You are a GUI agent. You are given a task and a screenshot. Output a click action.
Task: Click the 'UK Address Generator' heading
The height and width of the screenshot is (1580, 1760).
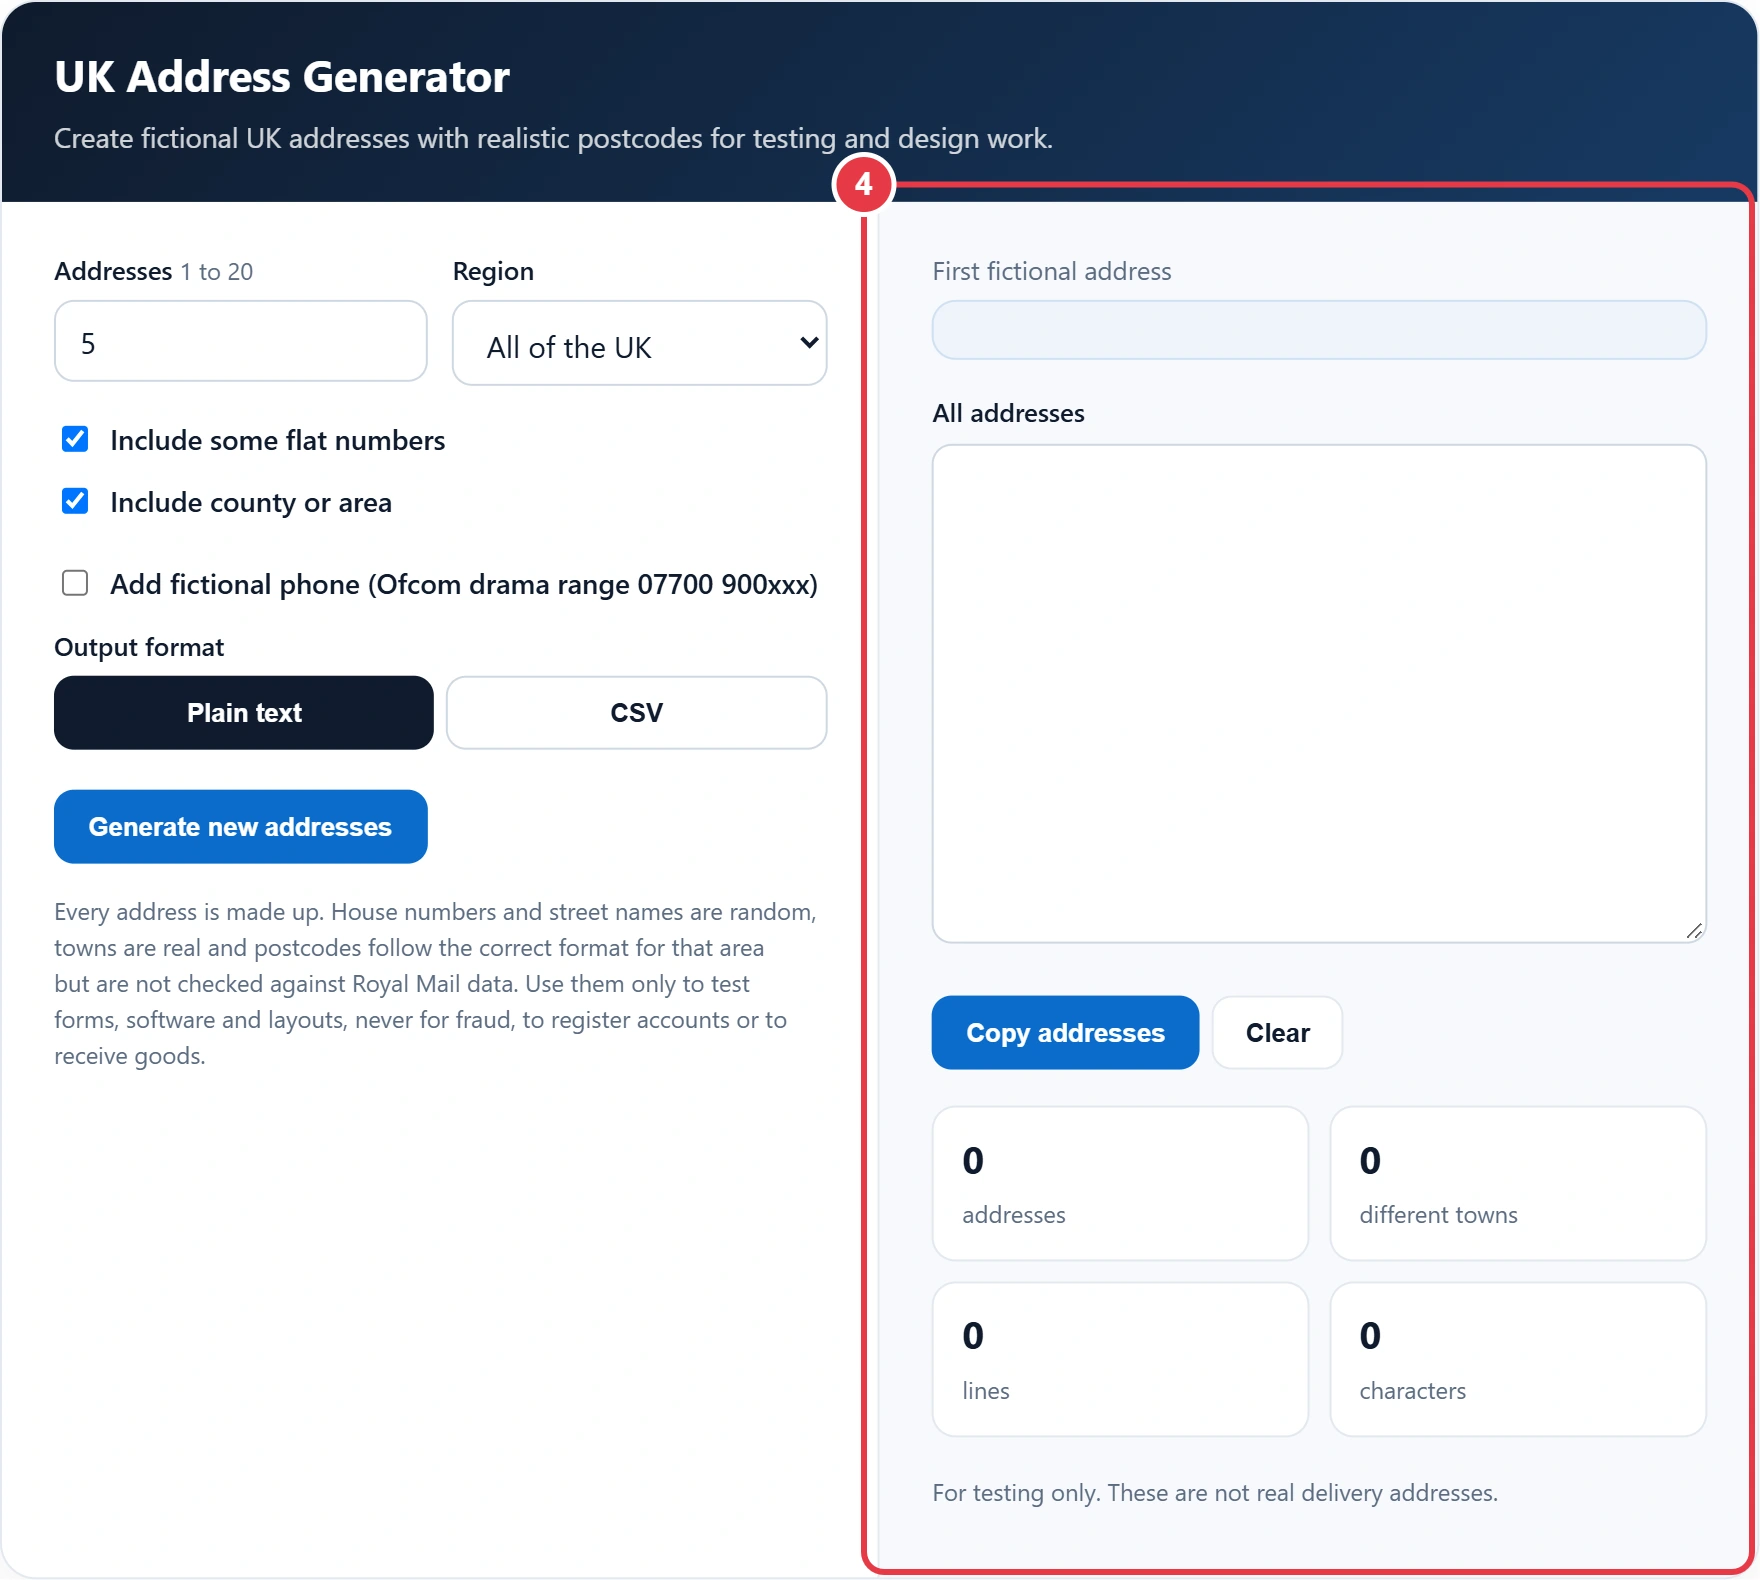coord(282,77)
